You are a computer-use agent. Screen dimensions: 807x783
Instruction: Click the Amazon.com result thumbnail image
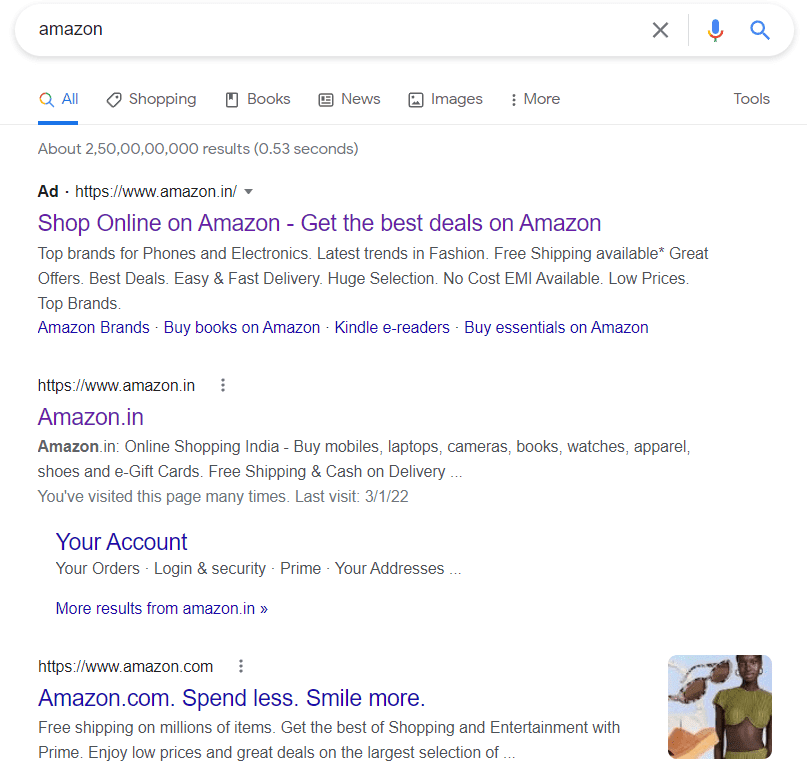(x=720, y=707)
